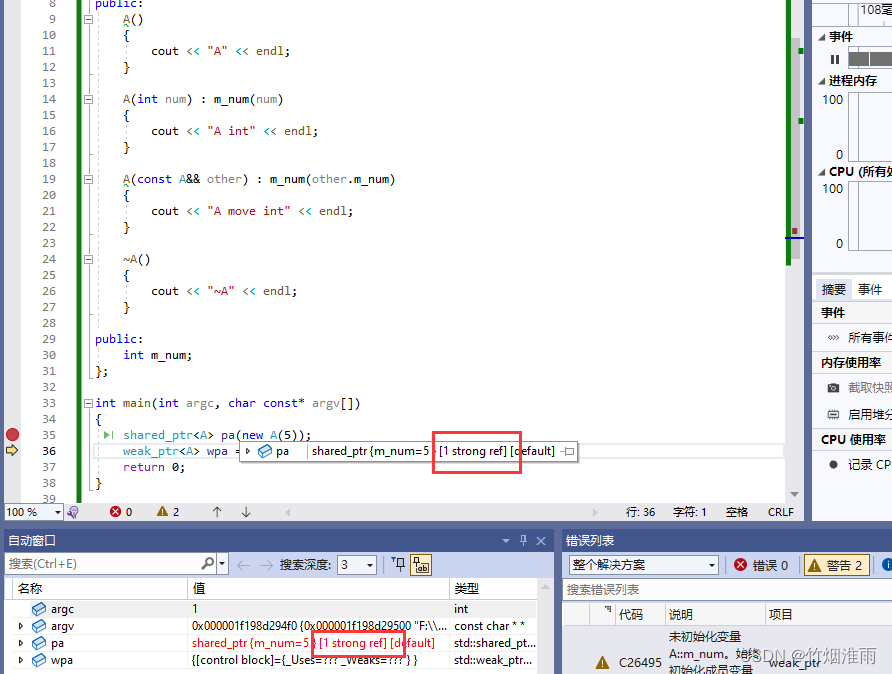Click the run-to-click green arrow on line 35
This screenshot has width=892, height=674.
(109, 435)
